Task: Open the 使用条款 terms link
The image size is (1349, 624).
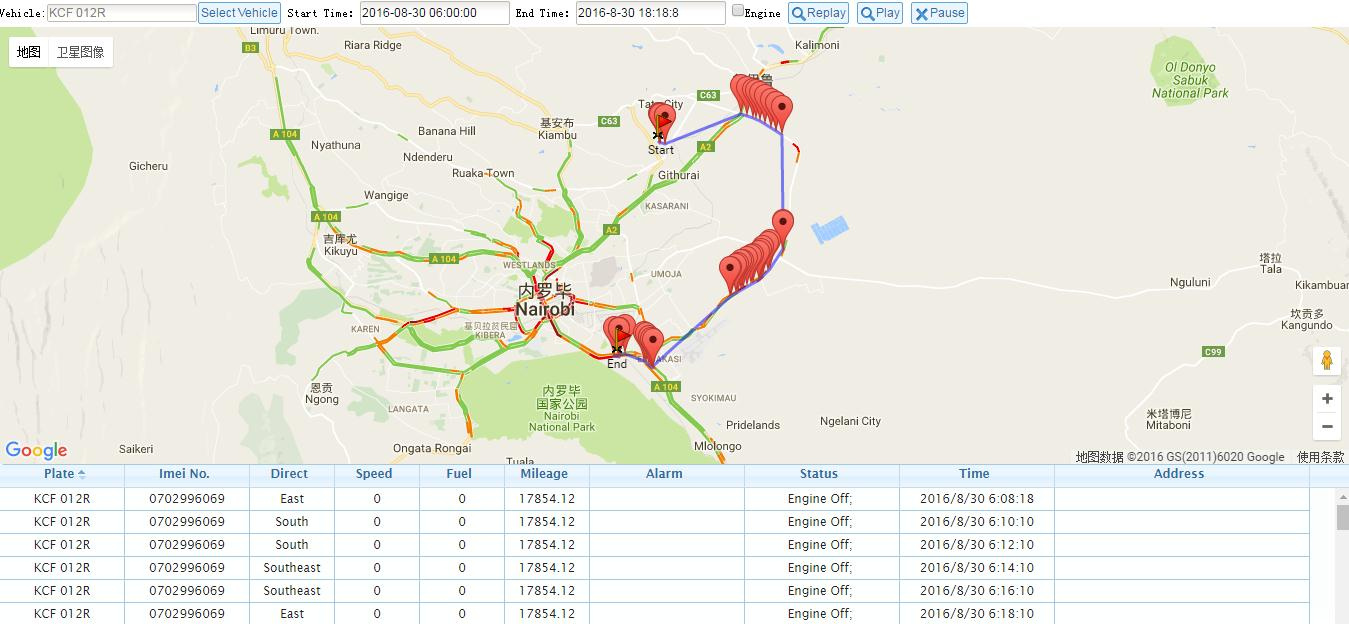Action: point(1320,457)
